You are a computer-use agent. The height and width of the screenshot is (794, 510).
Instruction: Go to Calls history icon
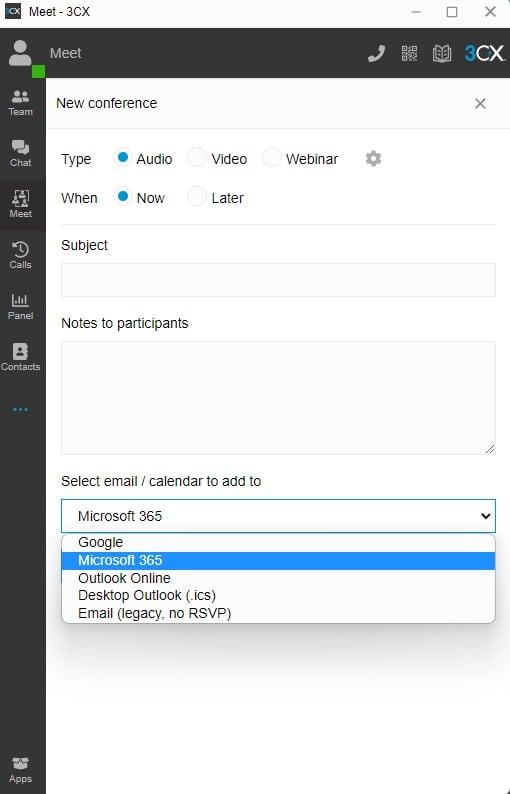(x=20, y=256)
